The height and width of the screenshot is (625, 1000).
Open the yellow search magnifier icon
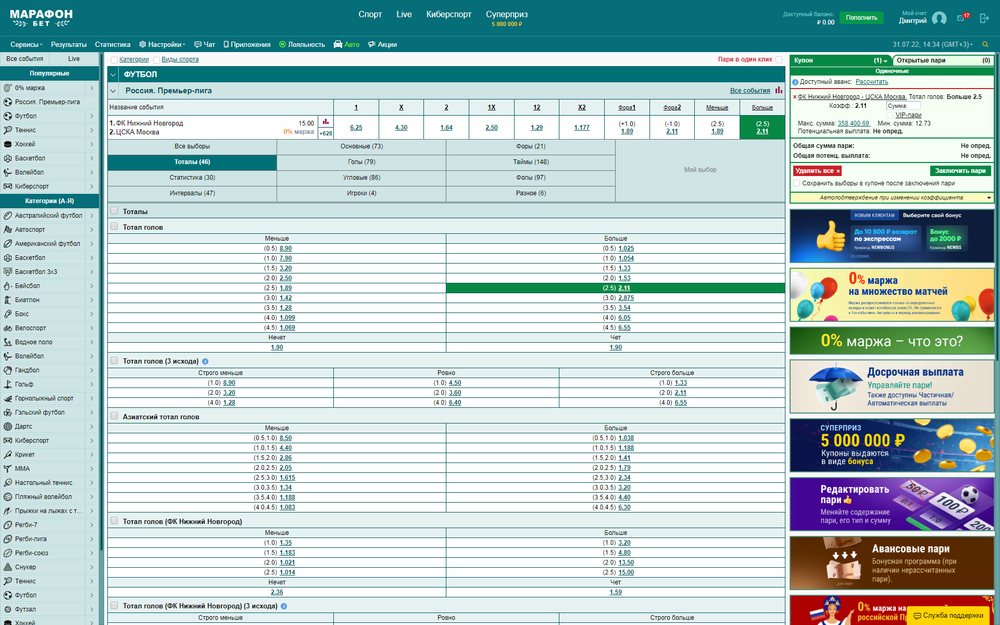985,45
